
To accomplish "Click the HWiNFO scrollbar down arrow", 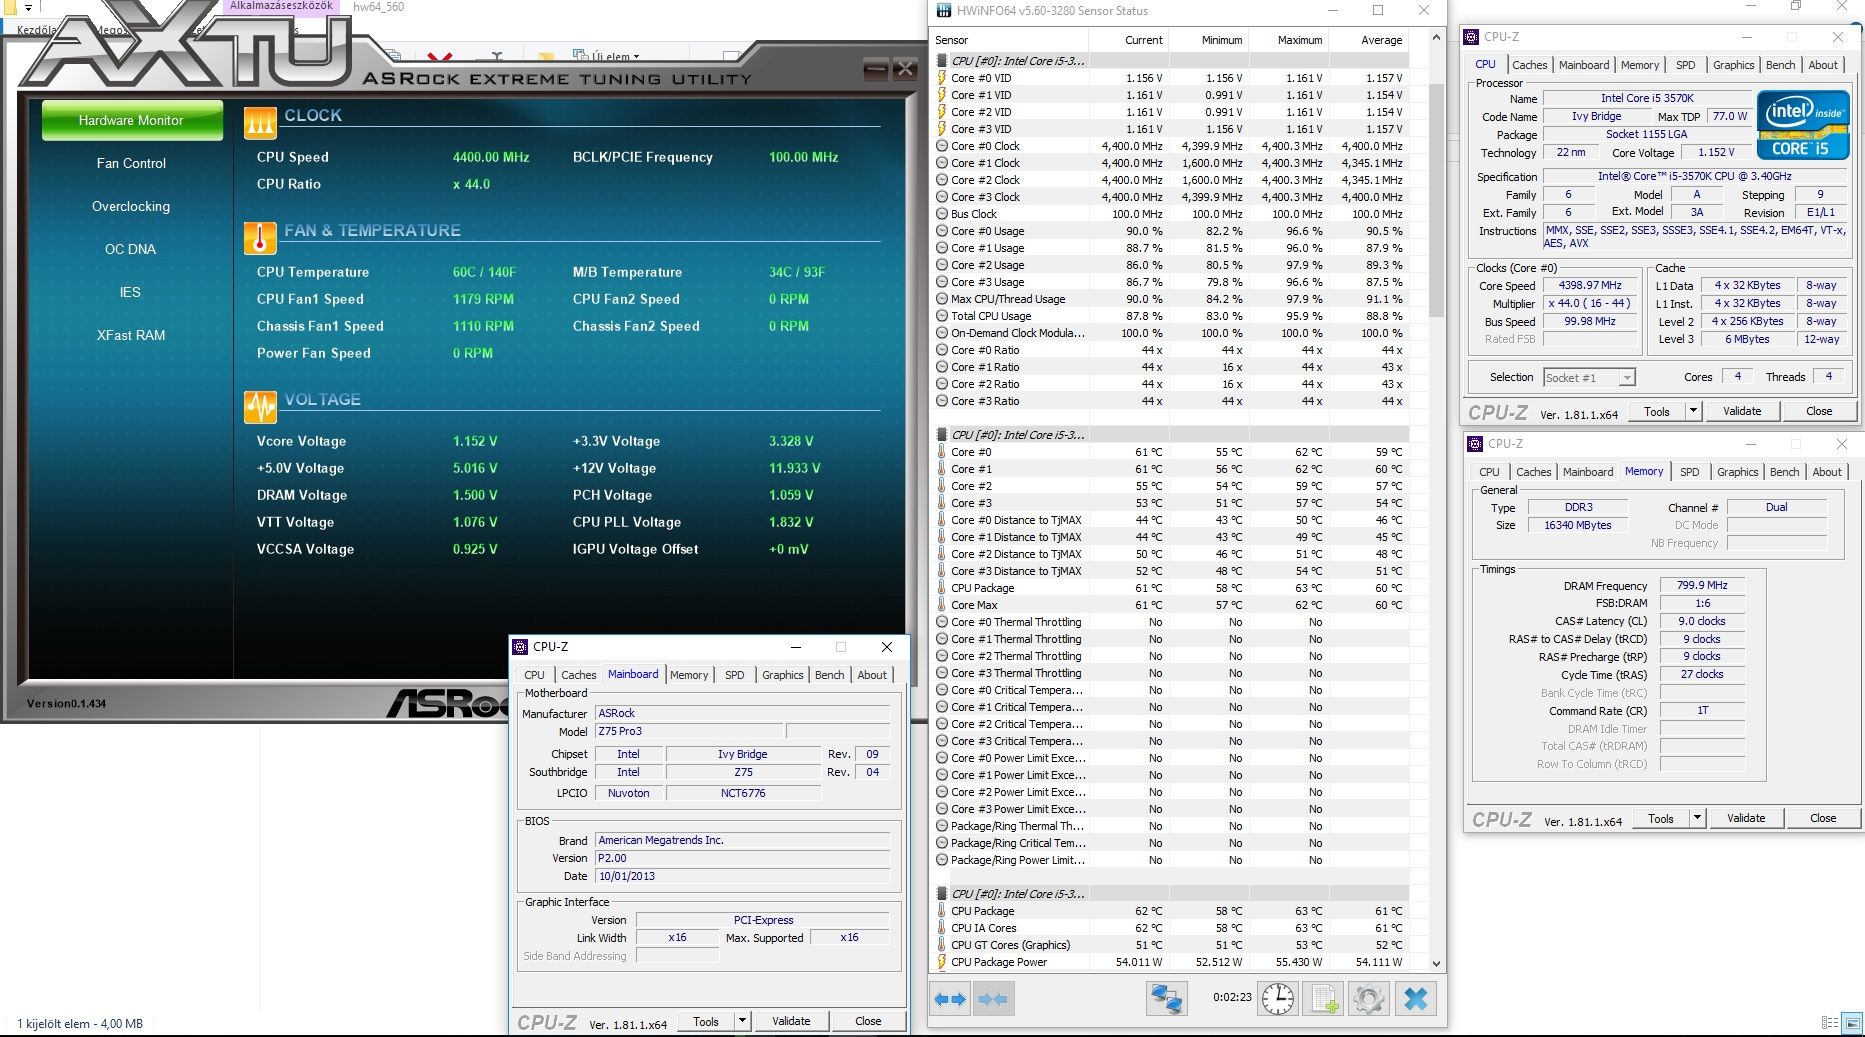I will (x=1436, y=964).
